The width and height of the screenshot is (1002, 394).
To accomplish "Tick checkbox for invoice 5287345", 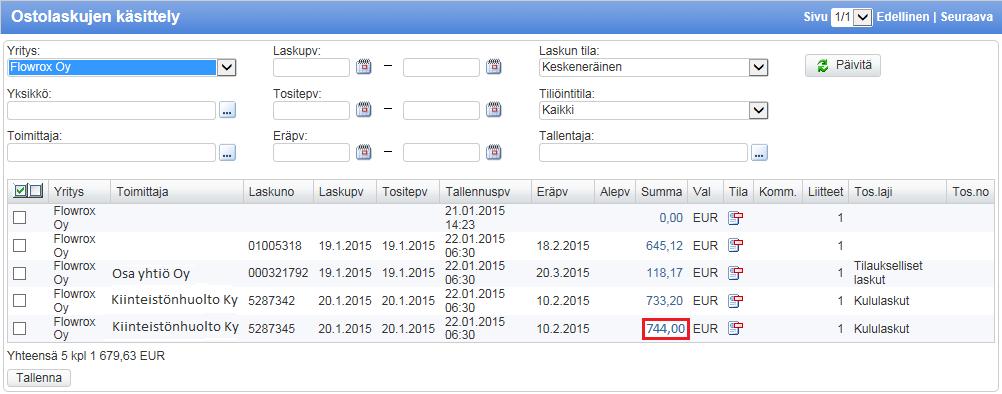I will coord(20,328).
